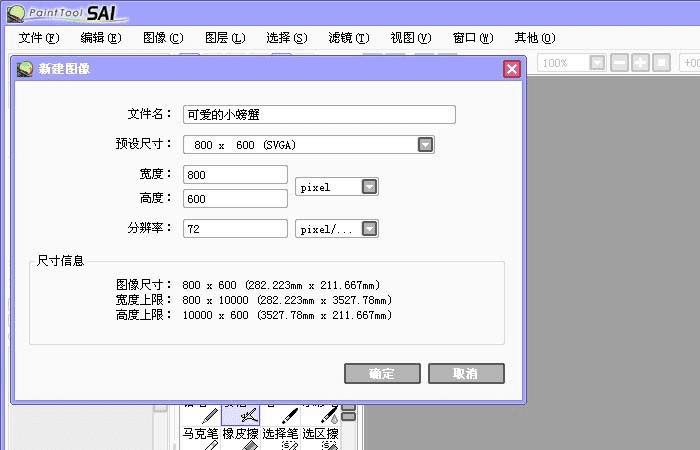The width and height of the screenshot is (700, 450).
Task: Open the 100% zoom level dropdown in toolbar
Action: click(597, 62)
